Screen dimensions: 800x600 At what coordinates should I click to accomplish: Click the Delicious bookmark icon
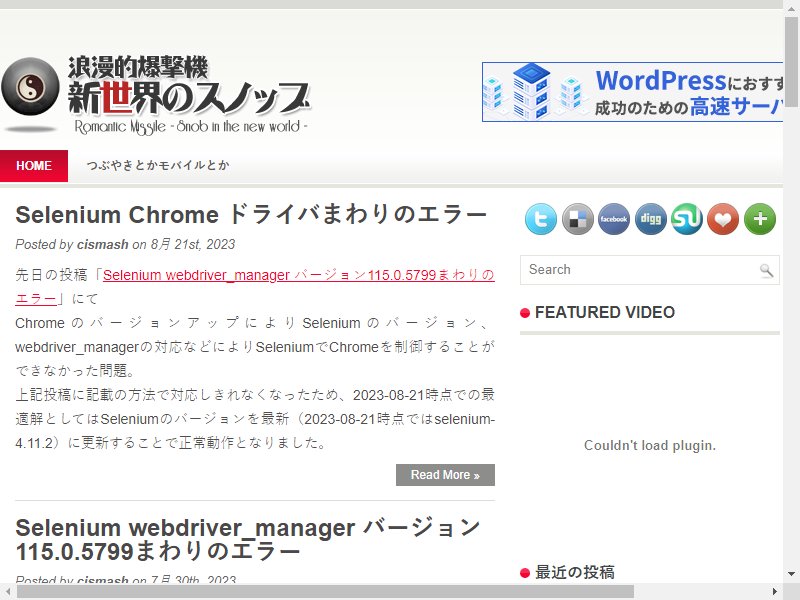coord(578,219)
